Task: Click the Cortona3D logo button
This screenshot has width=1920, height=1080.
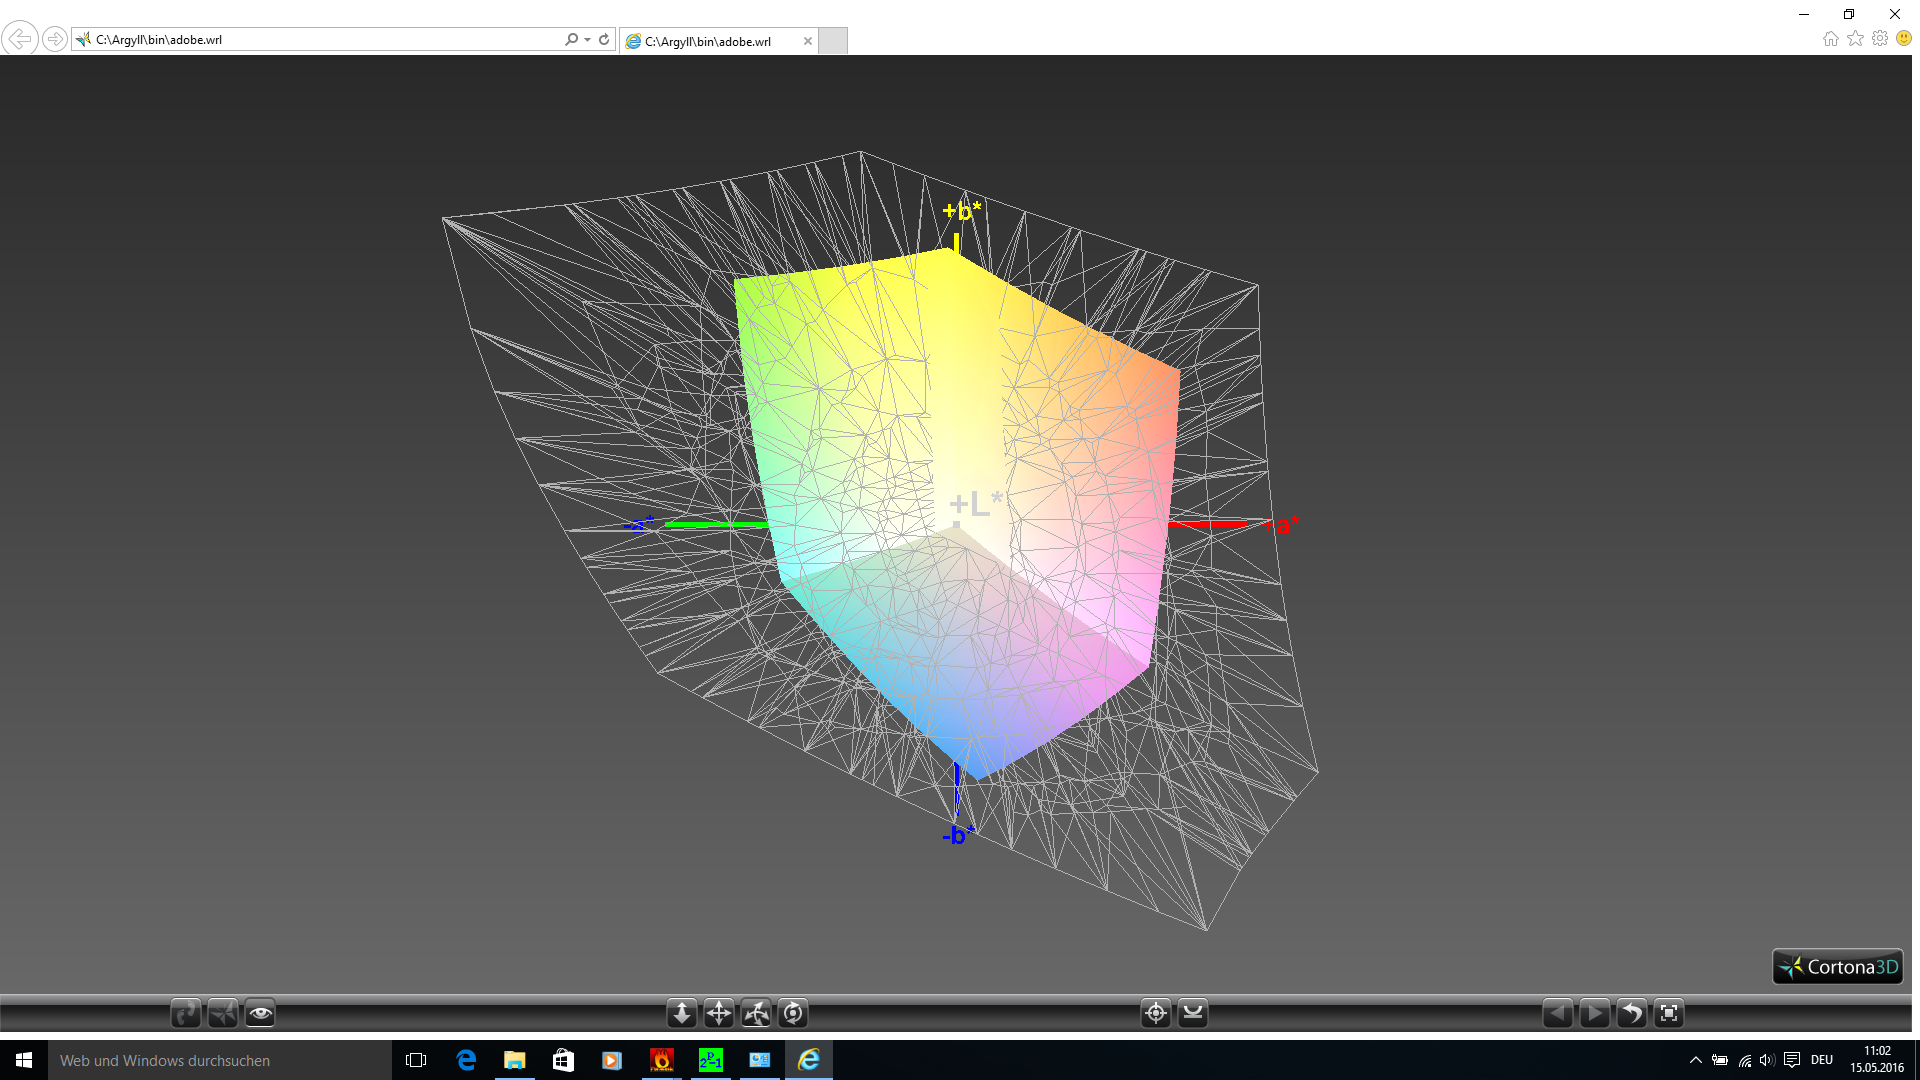Action: point(1838,967)
